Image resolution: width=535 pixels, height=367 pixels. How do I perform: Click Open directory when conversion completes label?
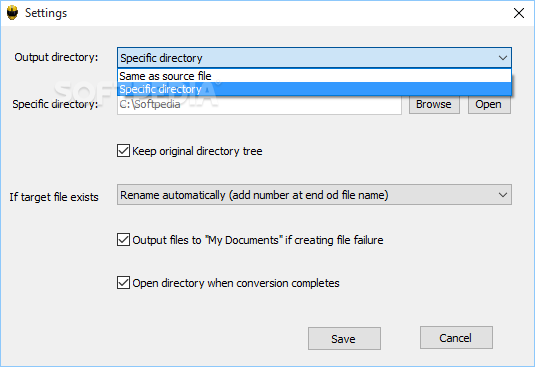(236, 283)
